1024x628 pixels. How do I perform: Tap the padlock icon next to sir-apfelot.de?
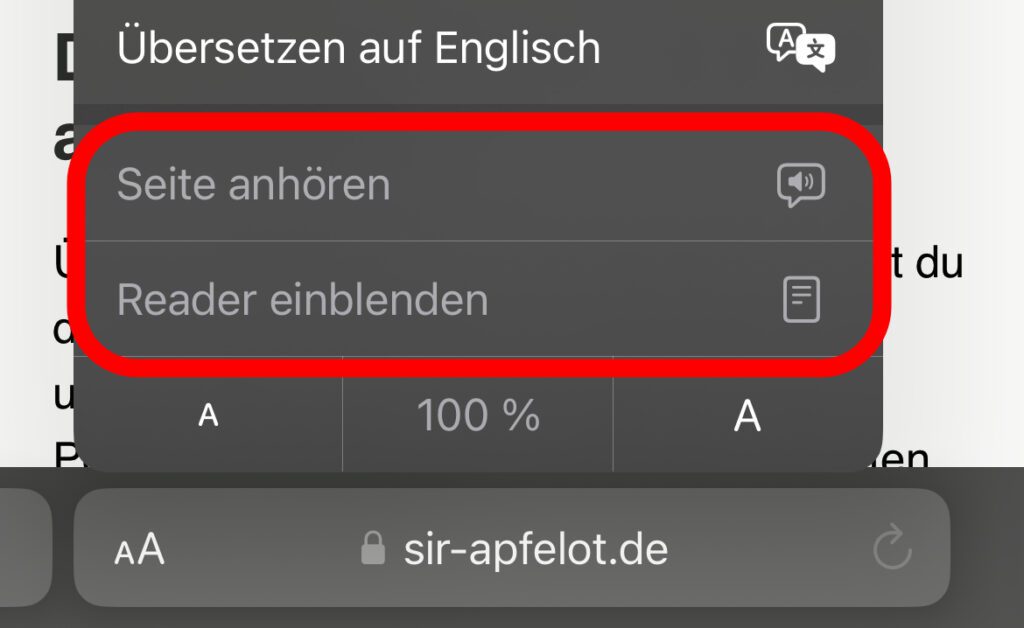374,548
